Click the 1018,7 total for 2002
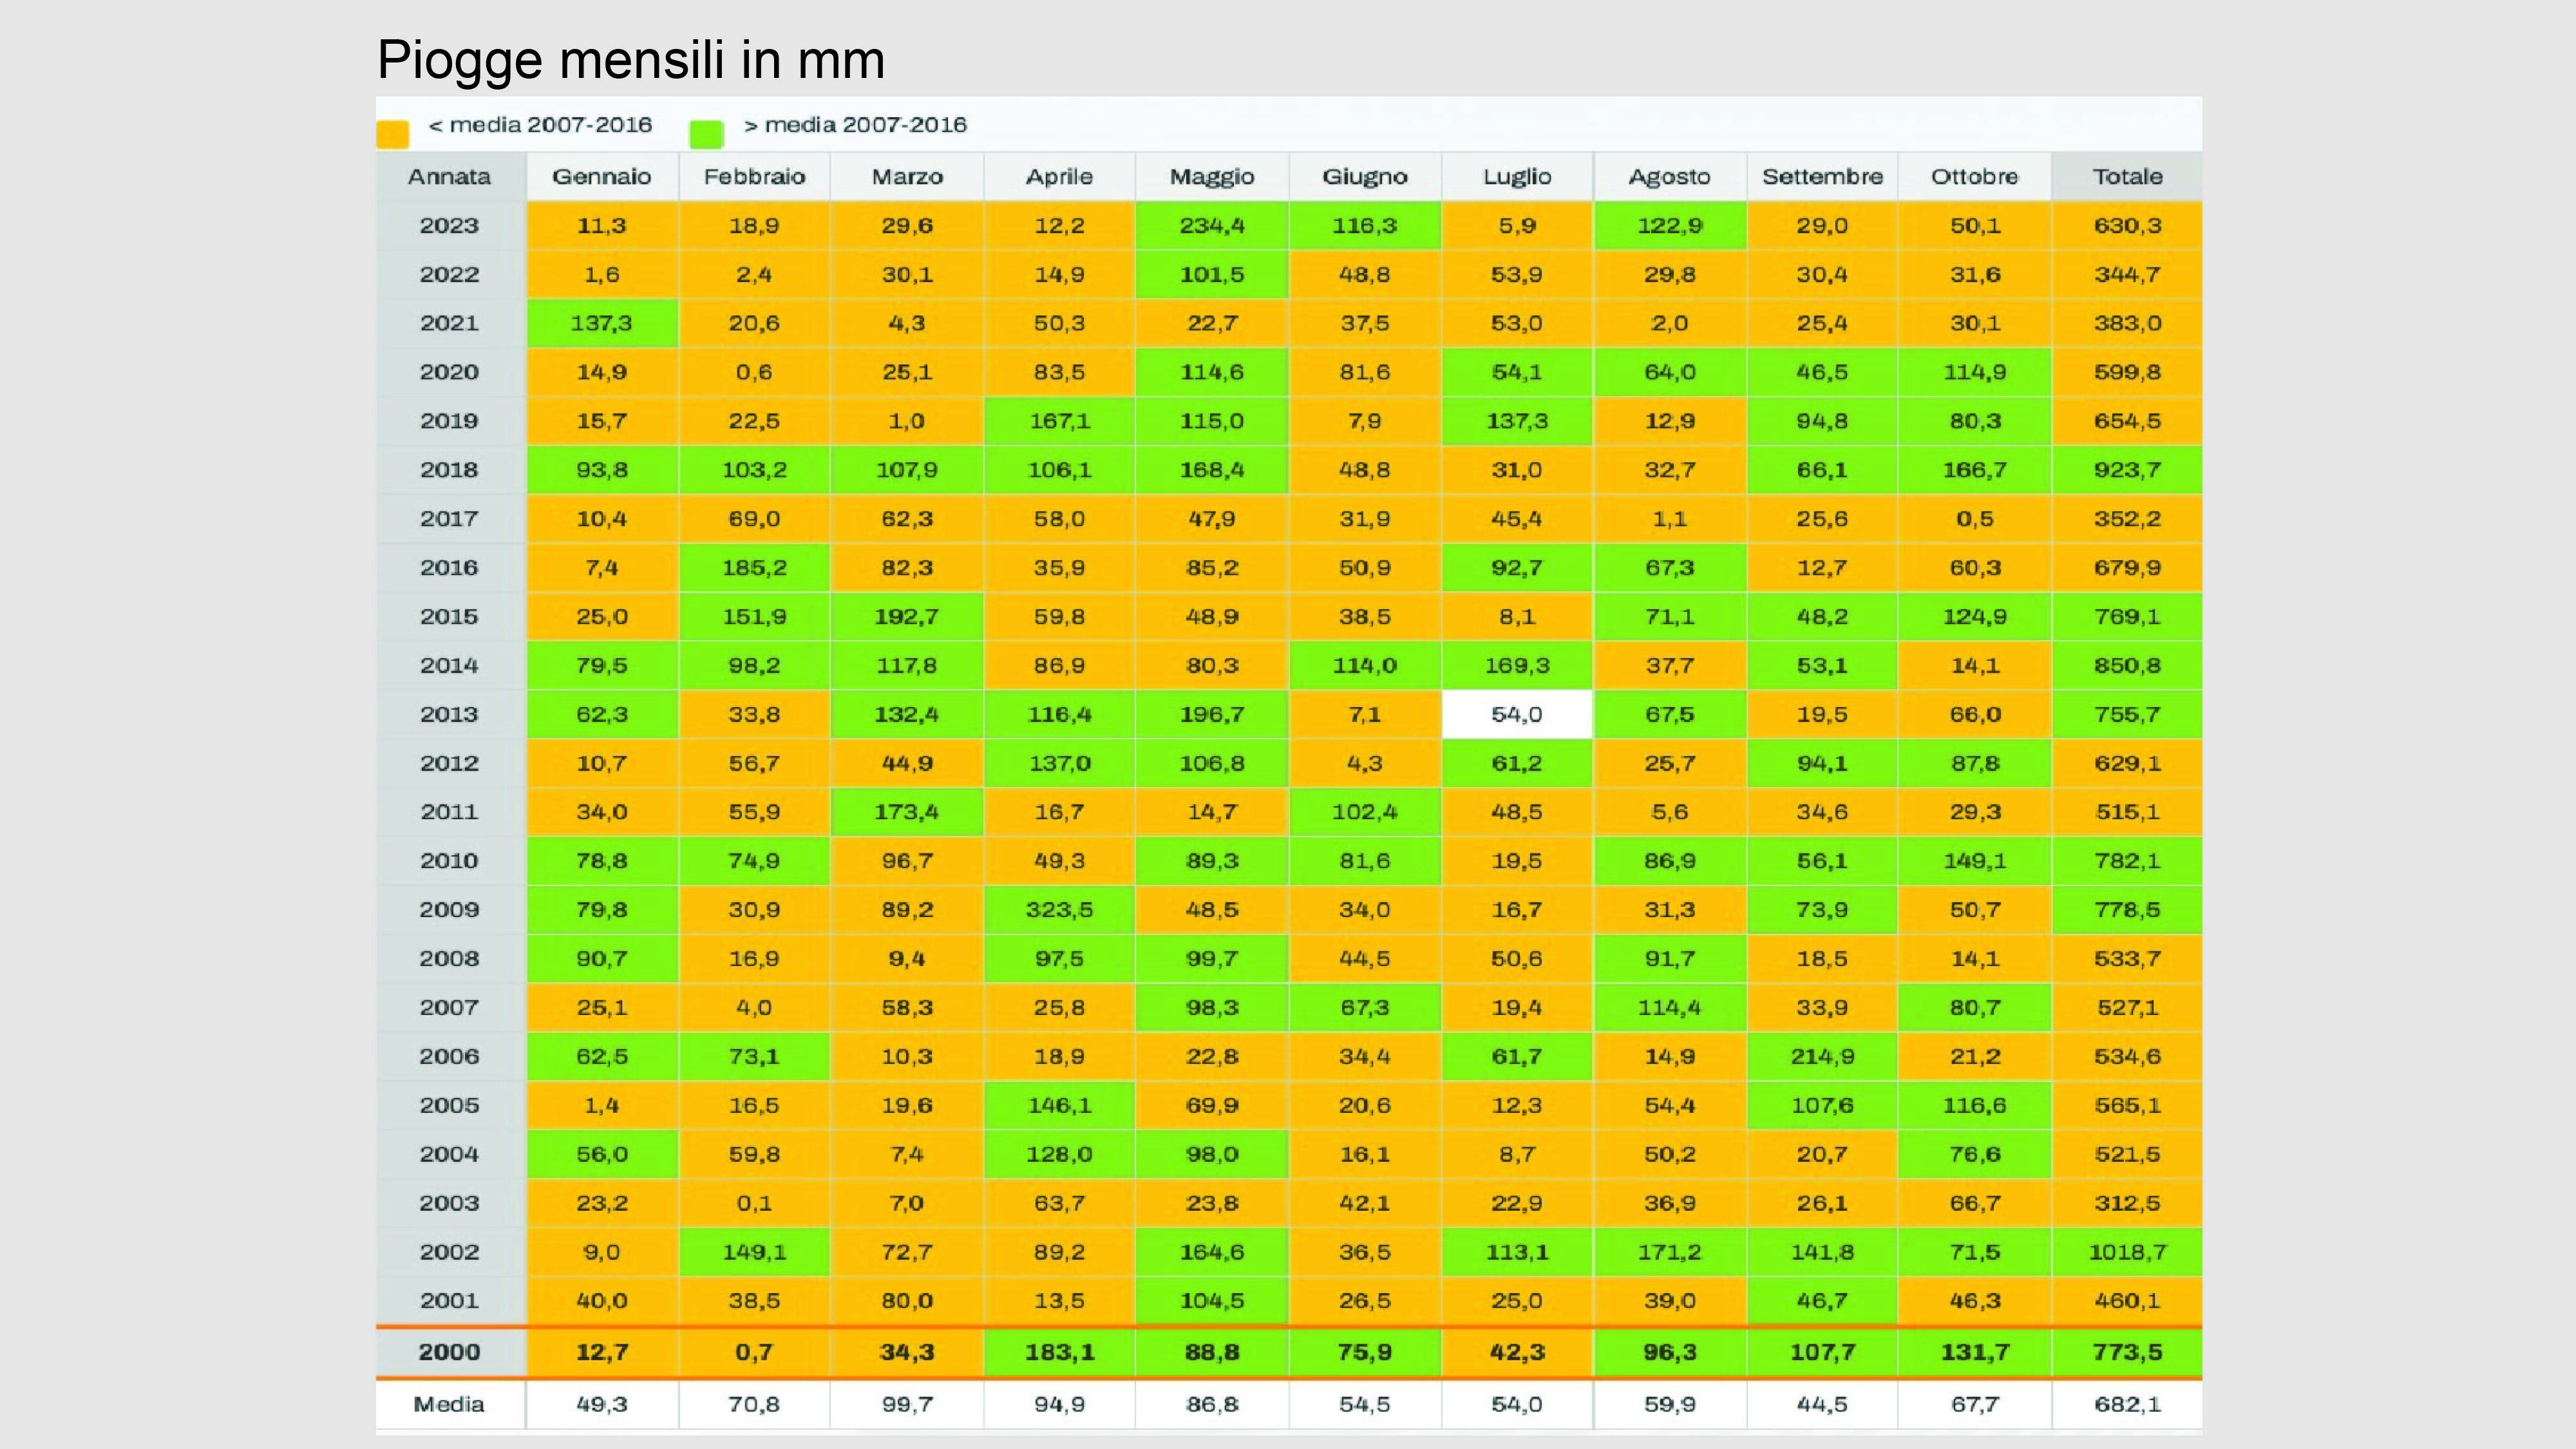Screen dimensions: 2576x1449 click(2127, 1252)
